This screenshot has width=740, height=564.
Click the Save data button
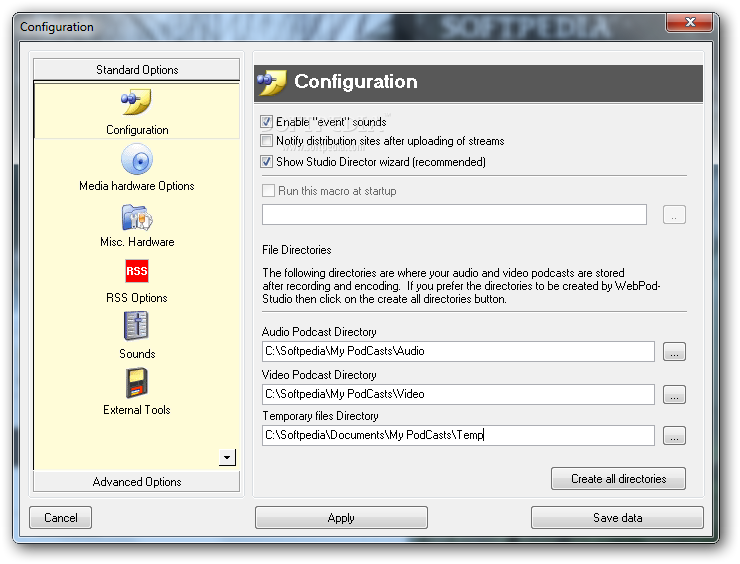[x=617, y=518]
